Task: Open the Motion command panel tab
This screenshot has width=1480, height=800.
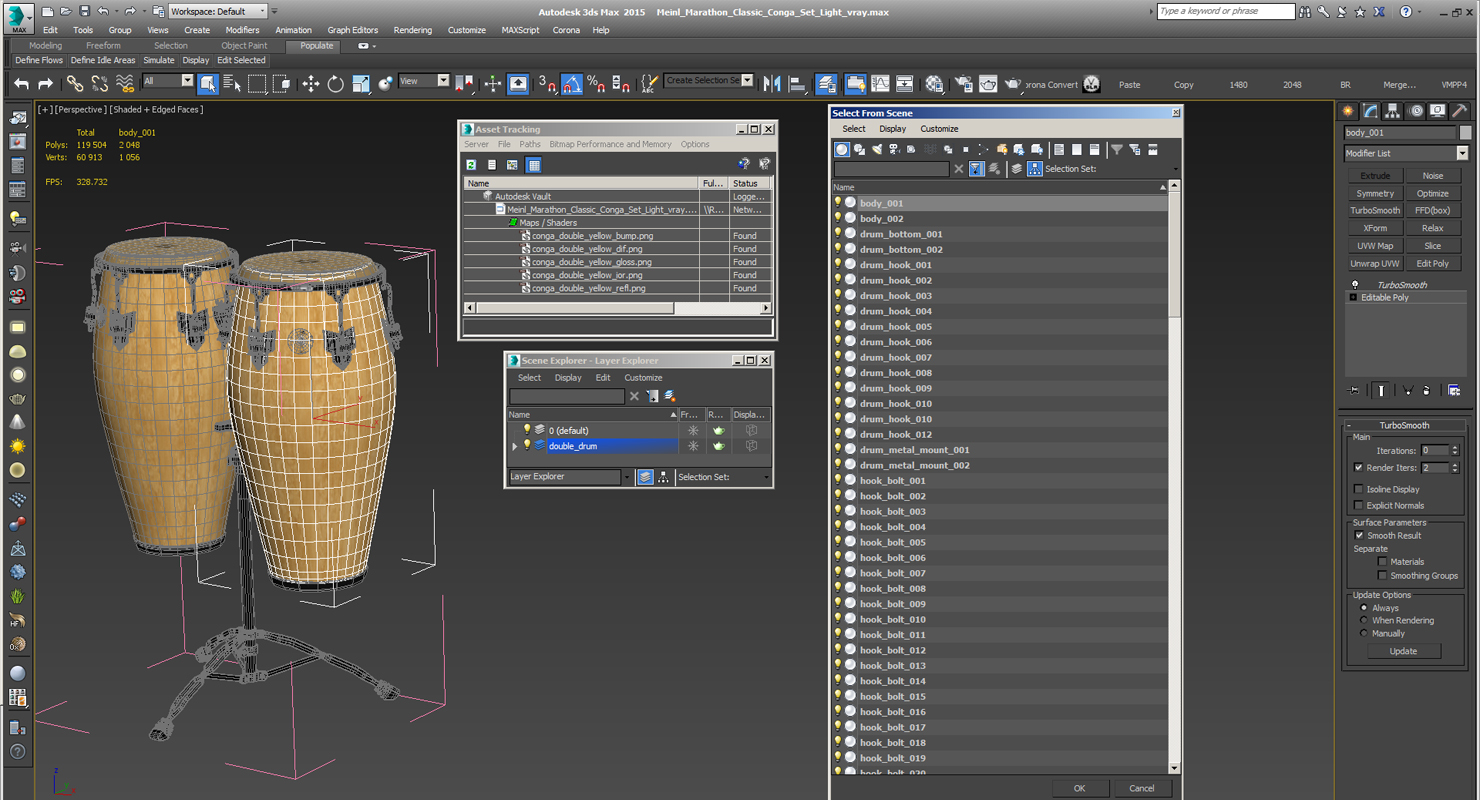Action: (1415, 111)
